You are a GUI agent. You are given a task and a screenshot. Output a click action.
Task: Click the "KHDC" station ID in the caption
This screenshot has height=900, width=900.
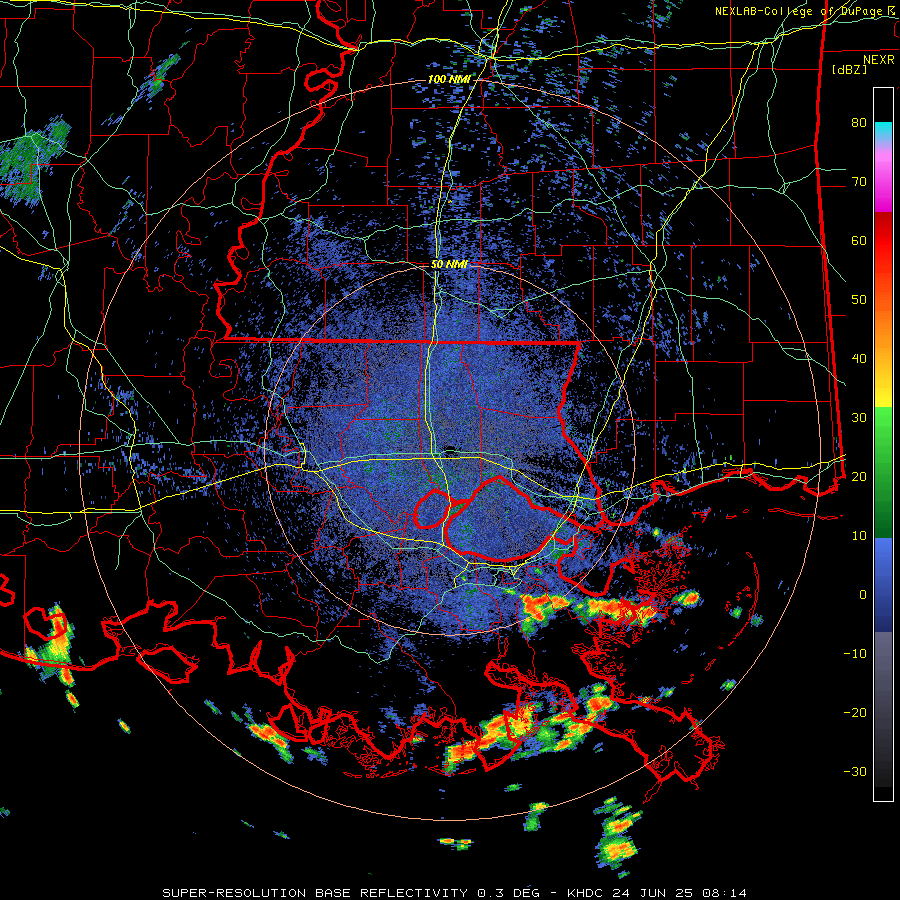tap(585, 893)
